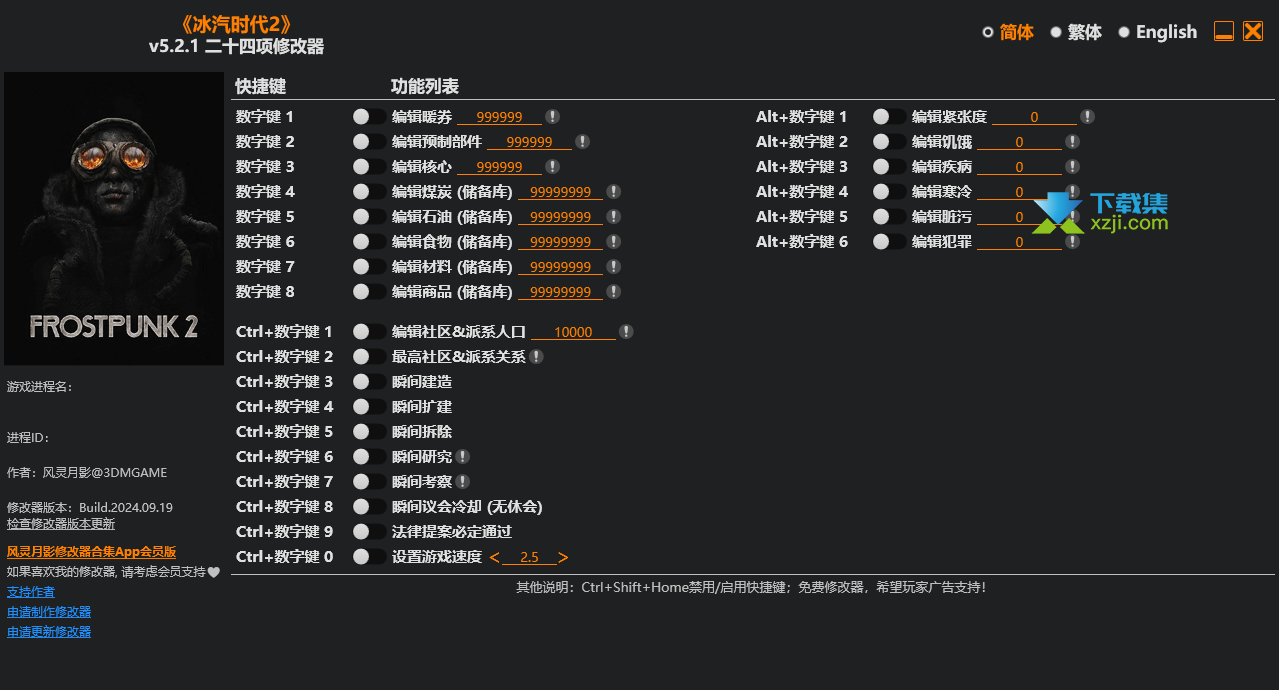Increase game speed with right arrow
This screenshot has width=1279, height=690.
pyautogui.click(x=563, y=558)
